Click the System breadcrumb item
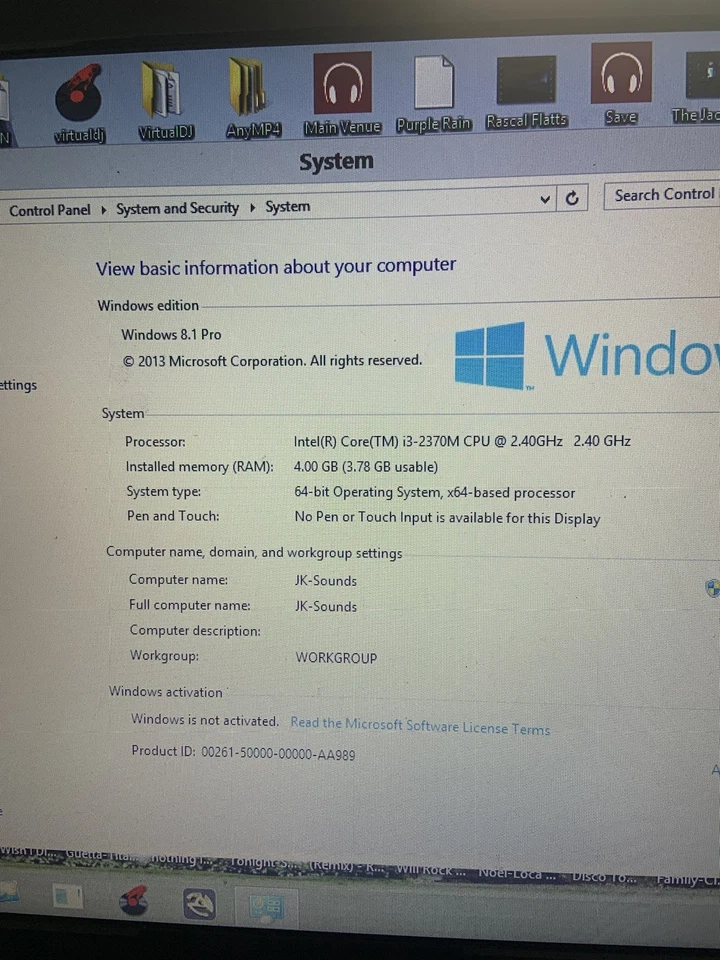Screen dimensions: 720x960 point(288,206)
